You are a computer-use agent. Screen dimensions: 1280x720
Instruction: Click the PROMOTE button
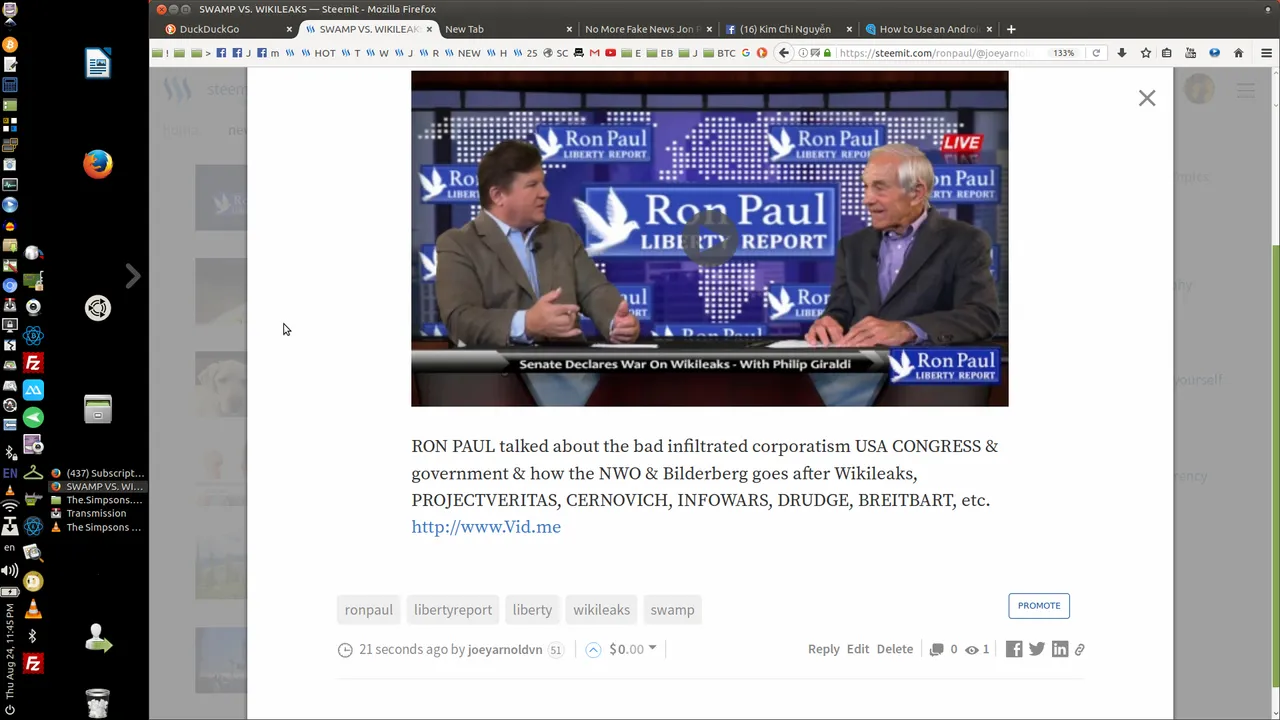1039,606
